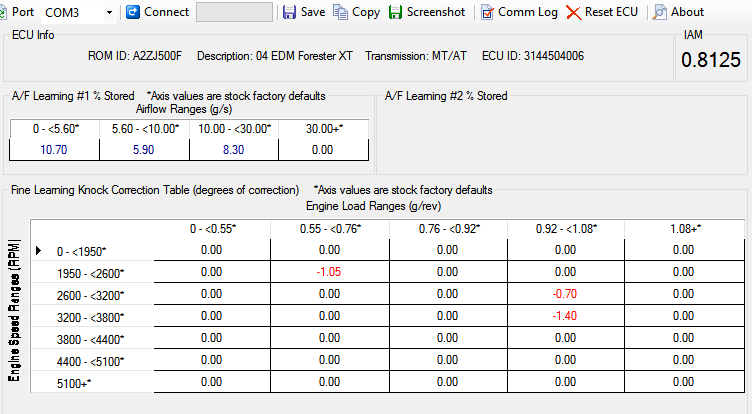Select A/F Learning cell 8.30

(234, 150)
